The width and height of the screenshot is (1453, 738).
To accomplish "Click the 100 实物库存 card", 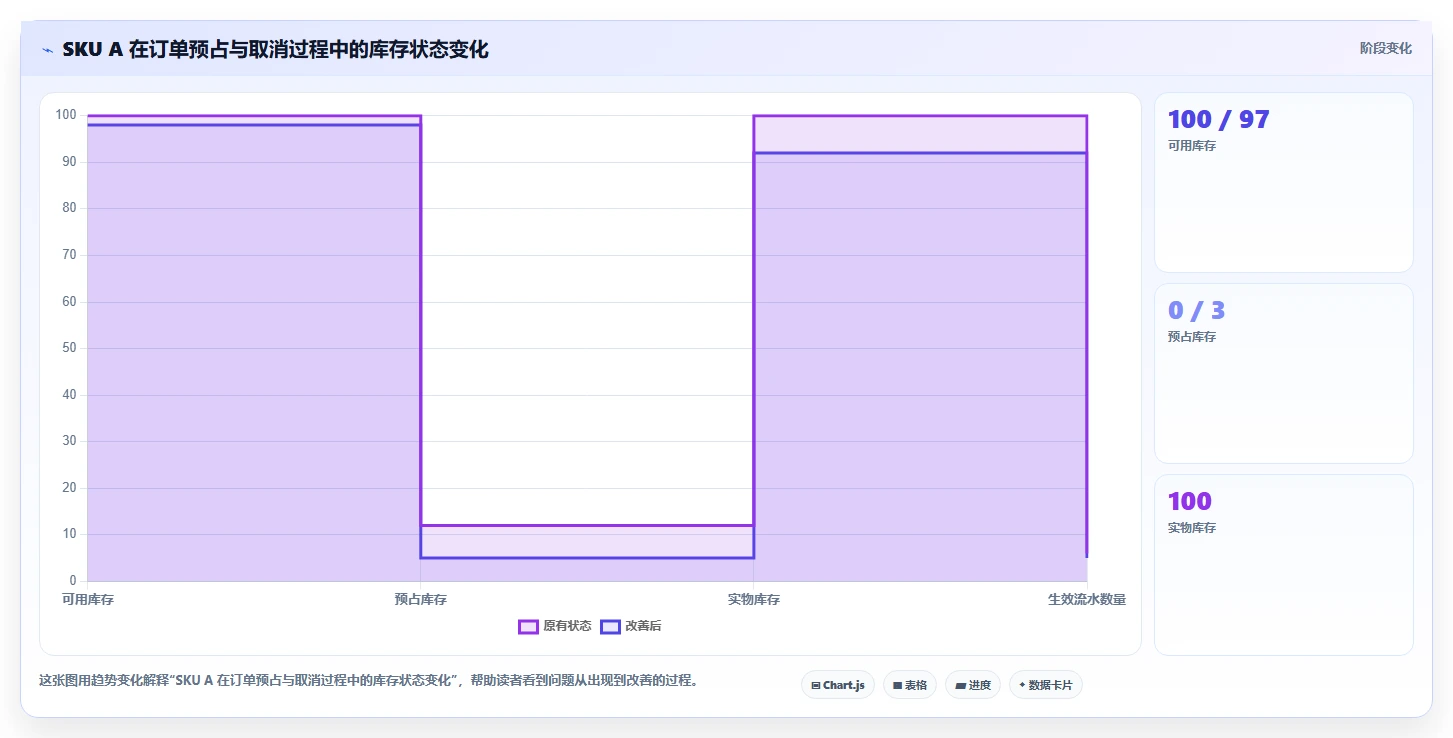I will [1283, 564].
